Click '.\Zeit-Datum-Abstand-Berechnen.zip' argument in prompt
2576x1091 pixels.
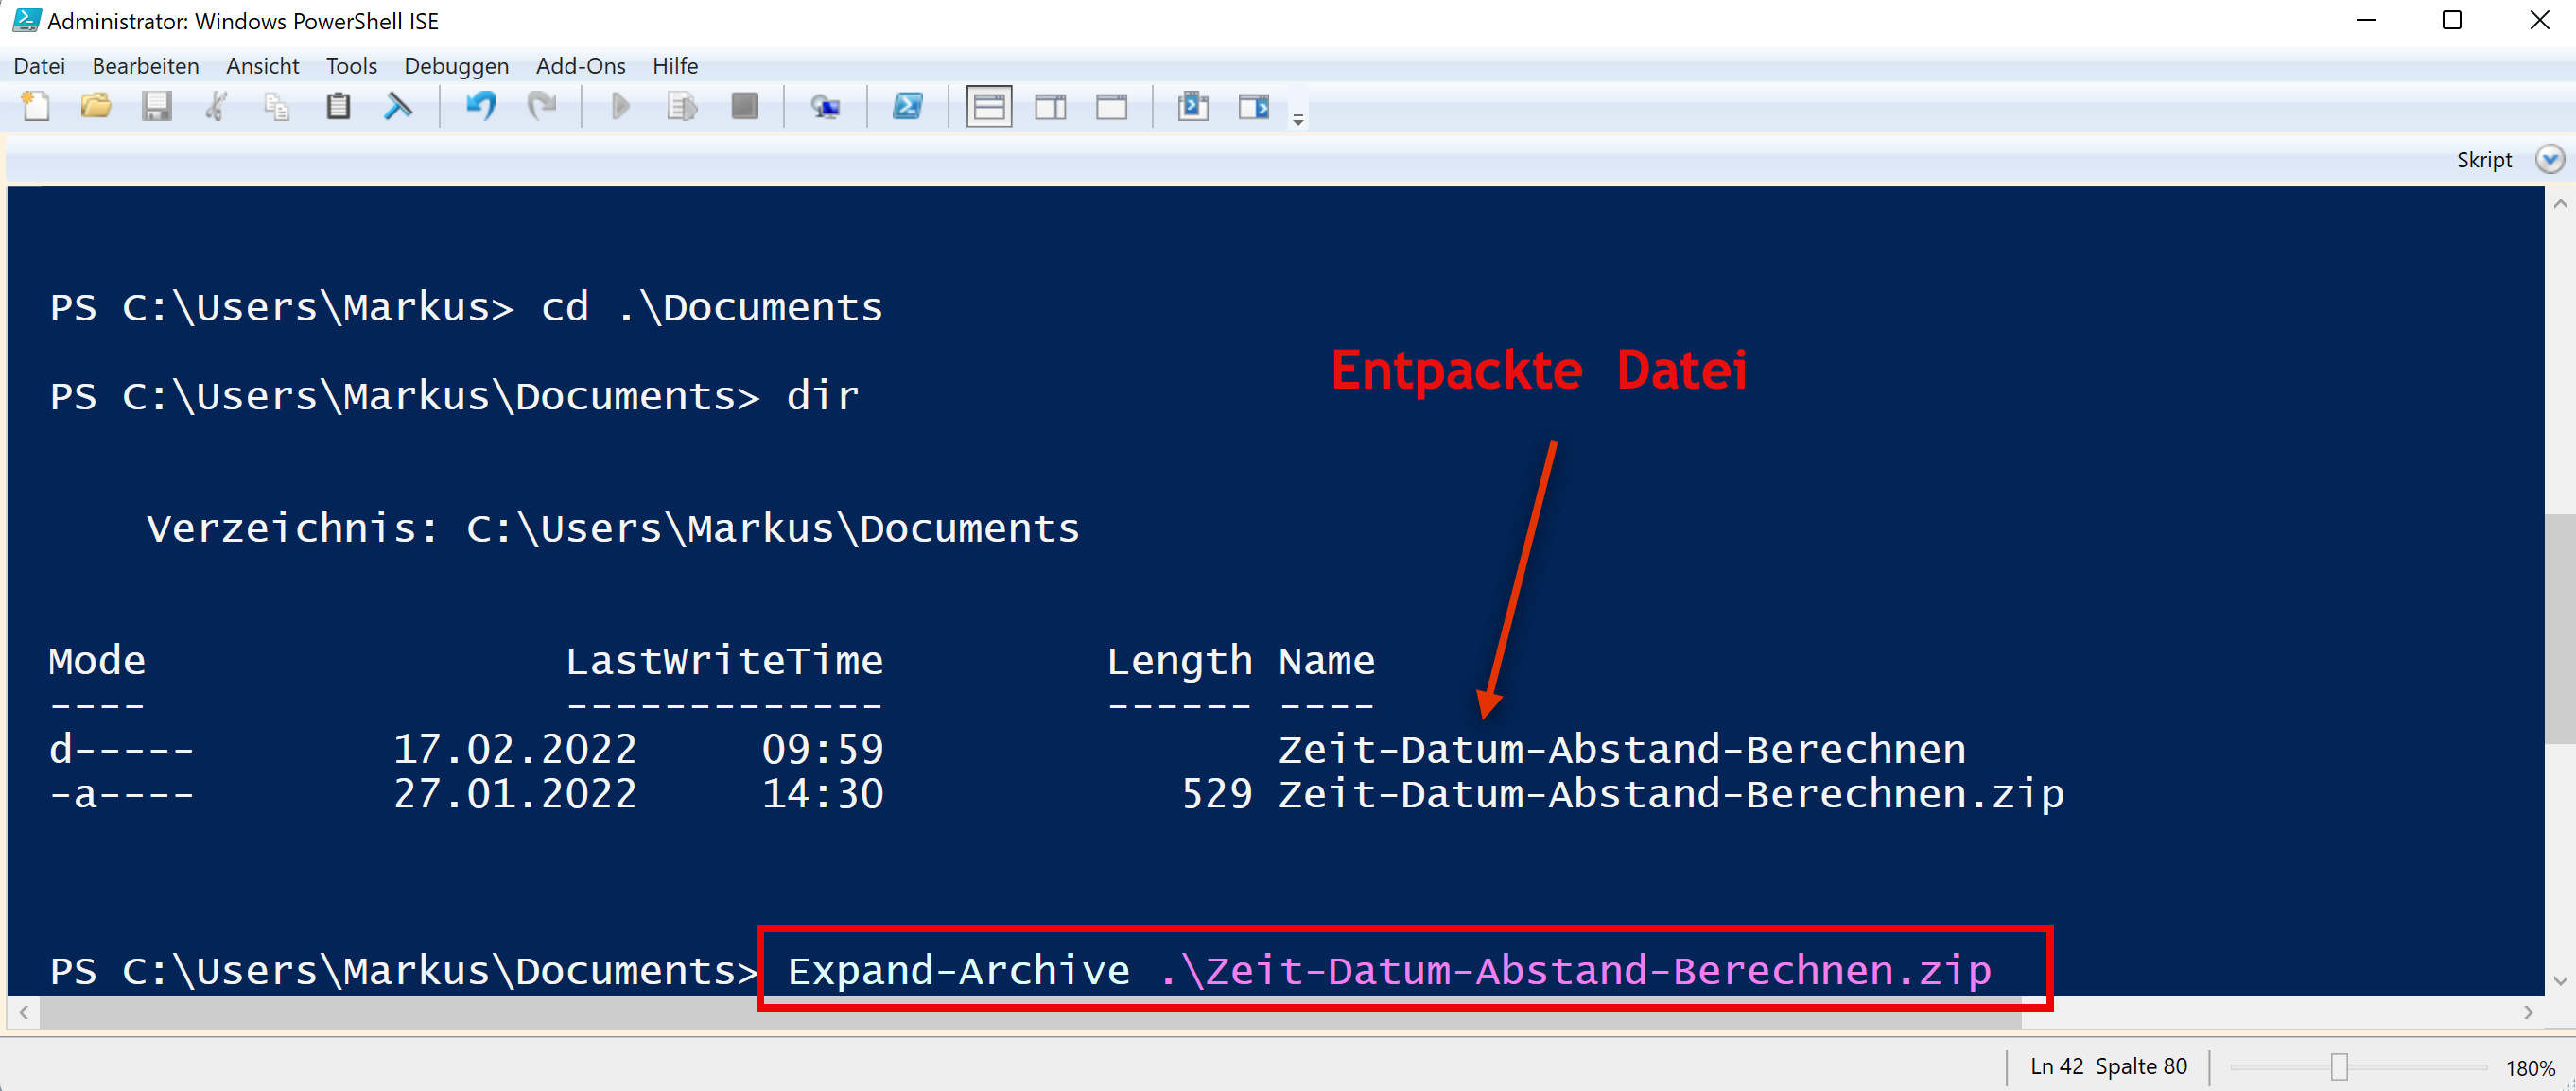pos(1575,971)
